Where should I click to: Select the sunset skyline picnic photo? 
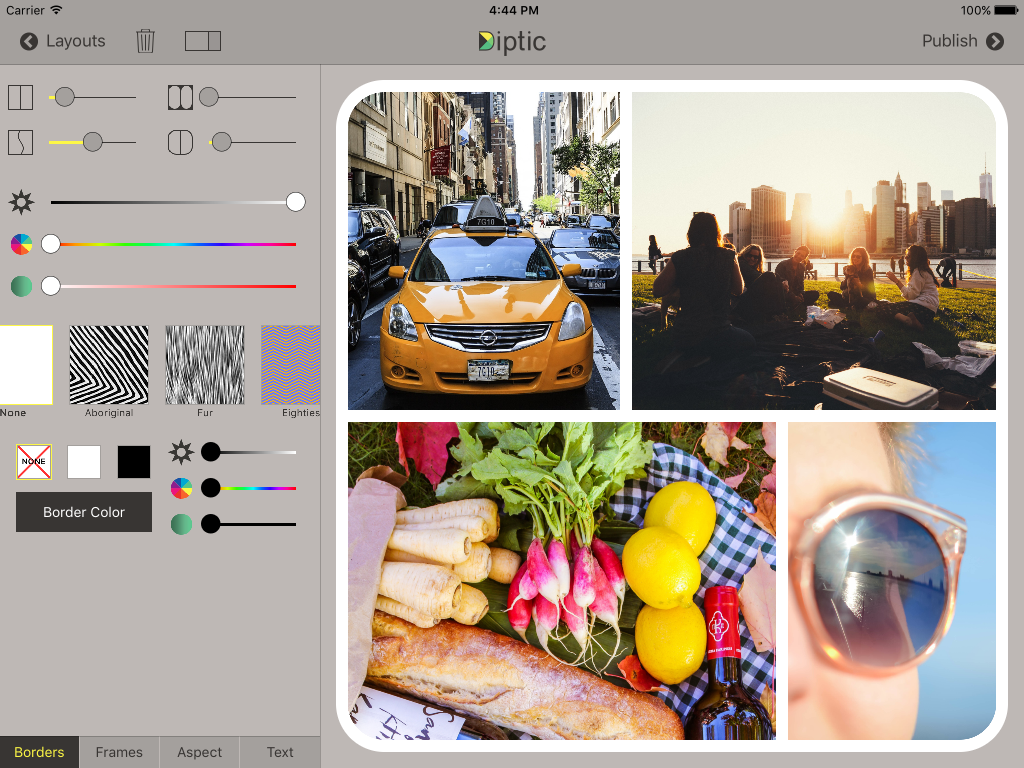pyautogui.click(x=814, y=251)
